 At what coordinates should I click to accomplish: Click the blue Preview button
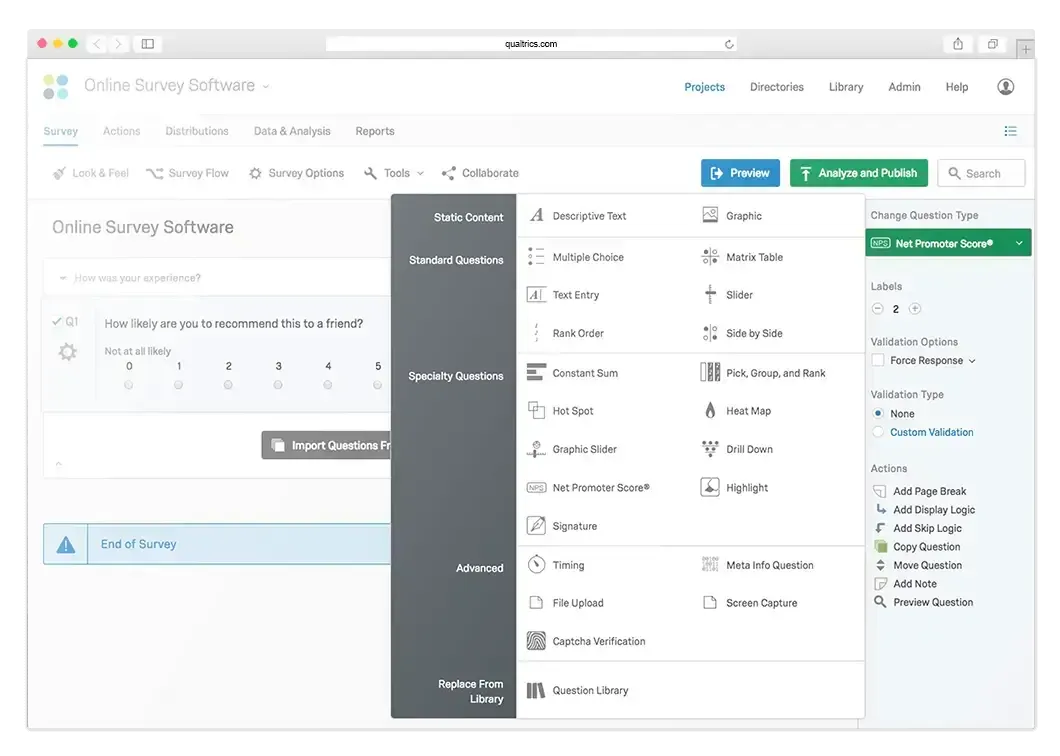click(x=740, y=173)
